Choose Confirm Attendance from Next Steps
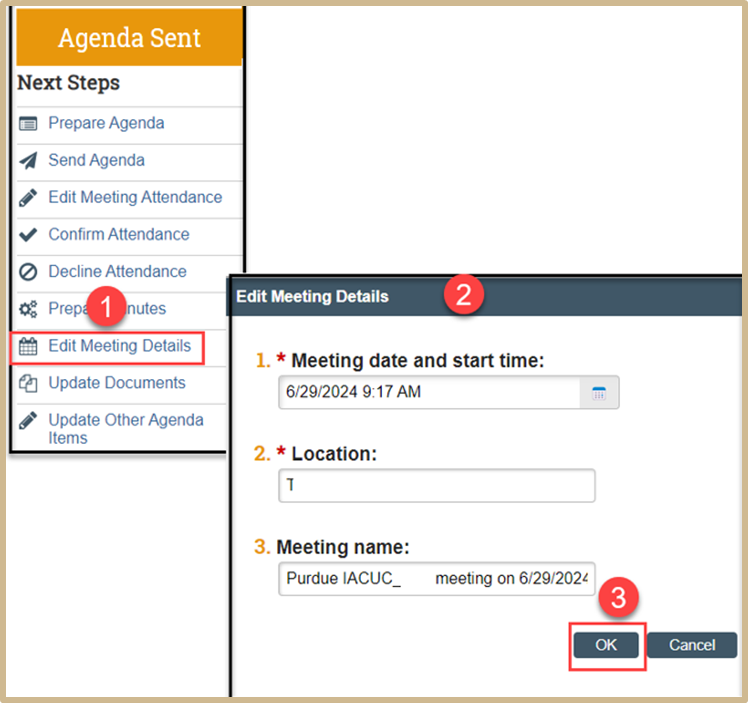The image size is (748, 703). (x=118, y=234)
